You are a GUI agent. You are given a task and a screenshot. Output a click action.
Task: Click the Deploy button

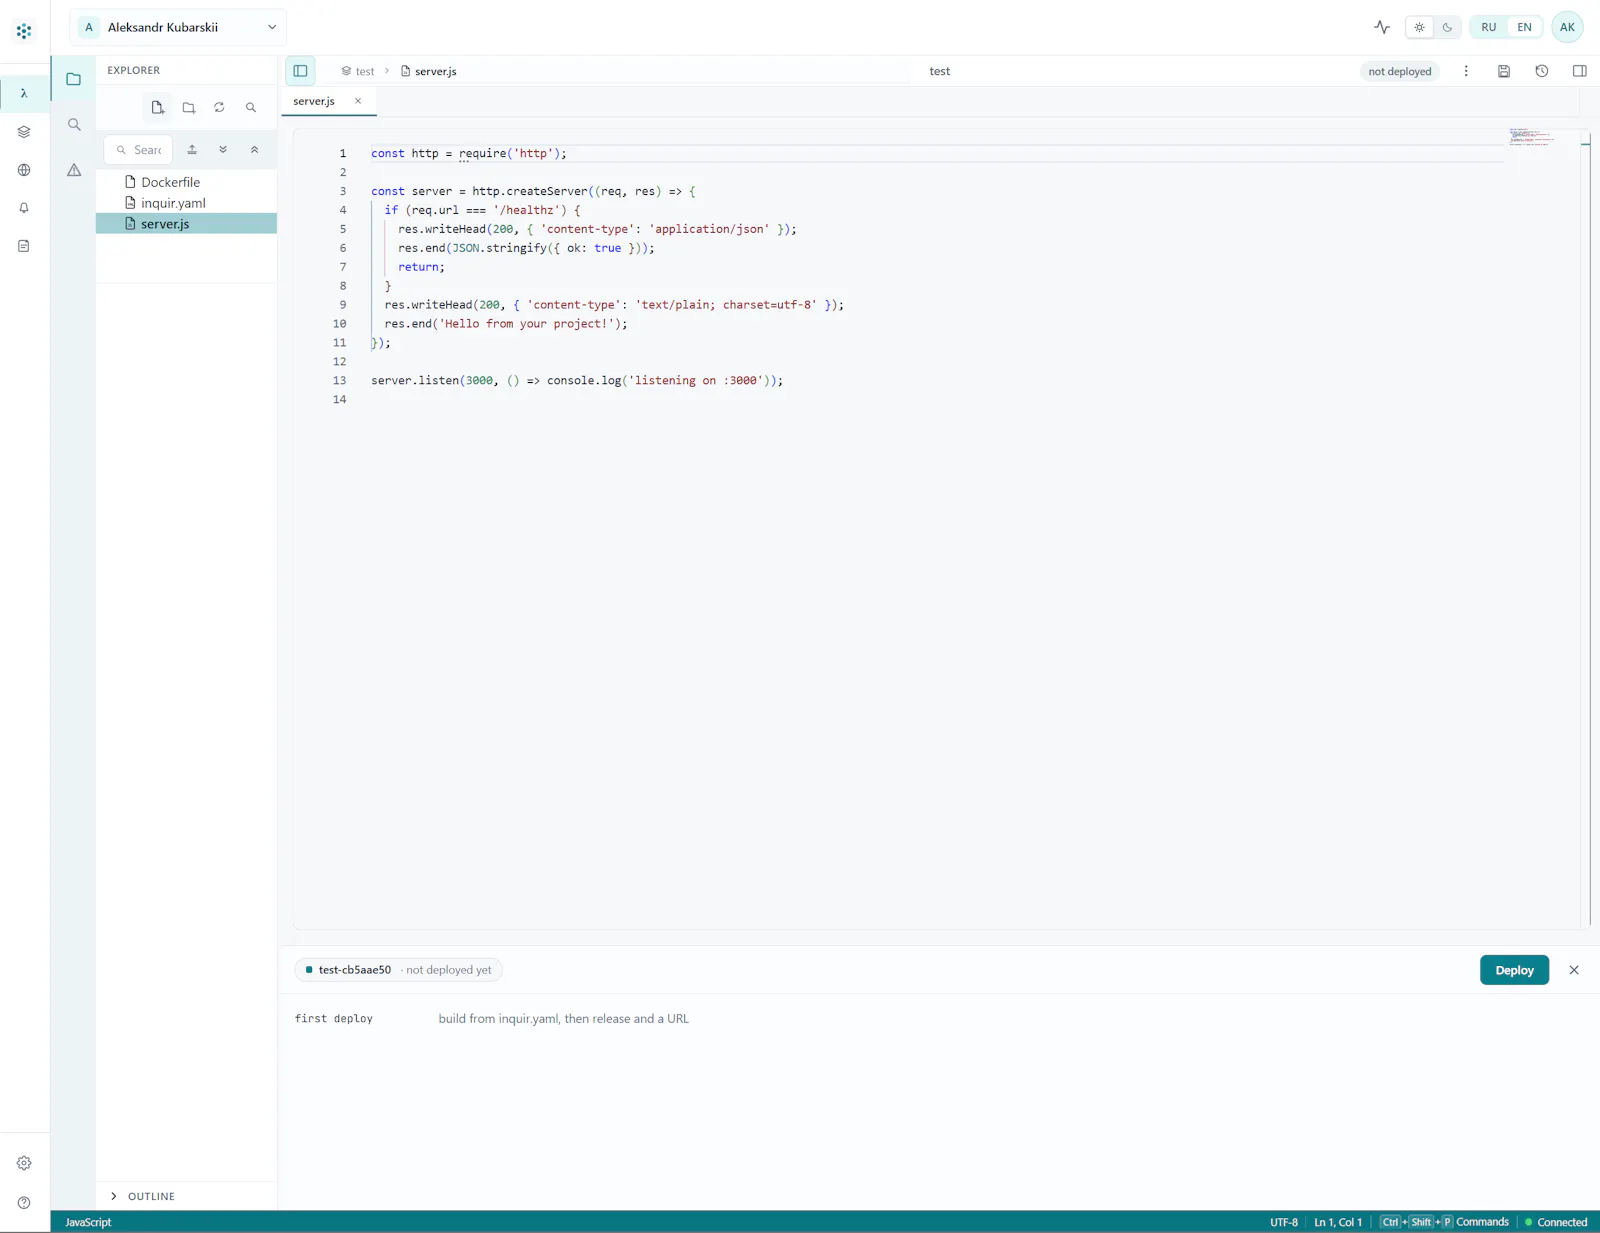coord(1514,970)
